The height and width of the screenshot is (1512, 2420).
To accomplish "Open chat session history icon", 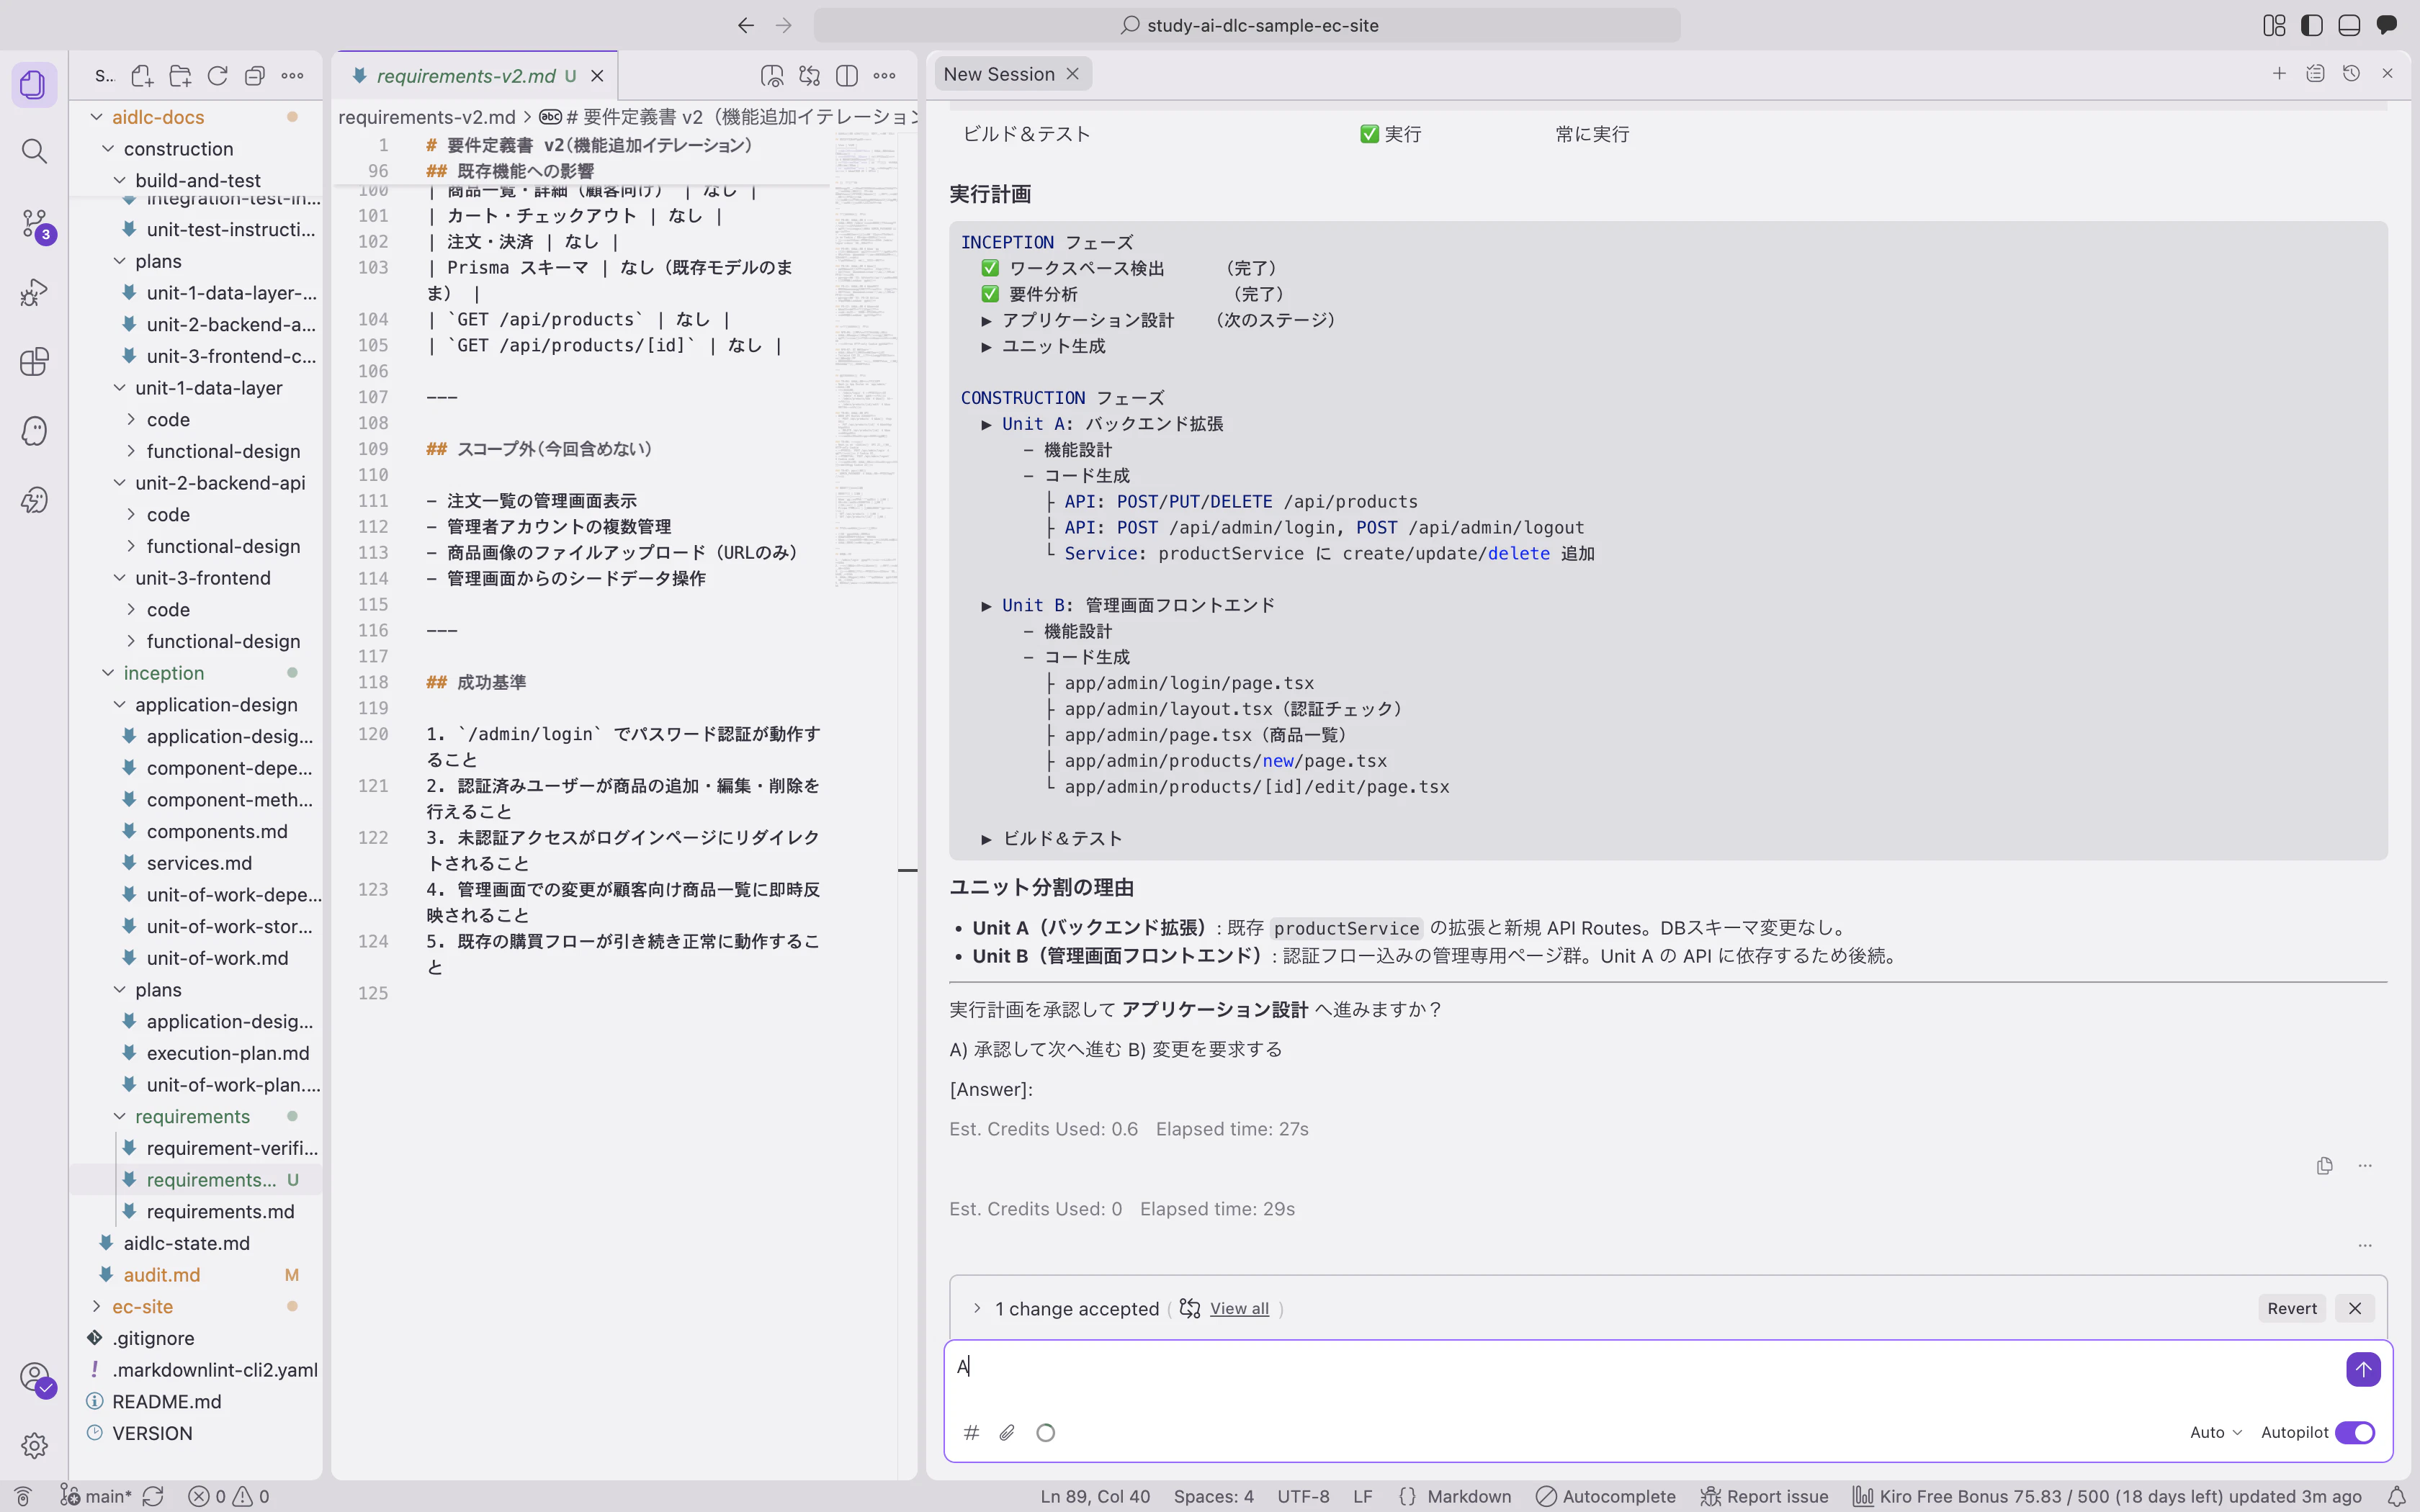I will pos(2351,73).
